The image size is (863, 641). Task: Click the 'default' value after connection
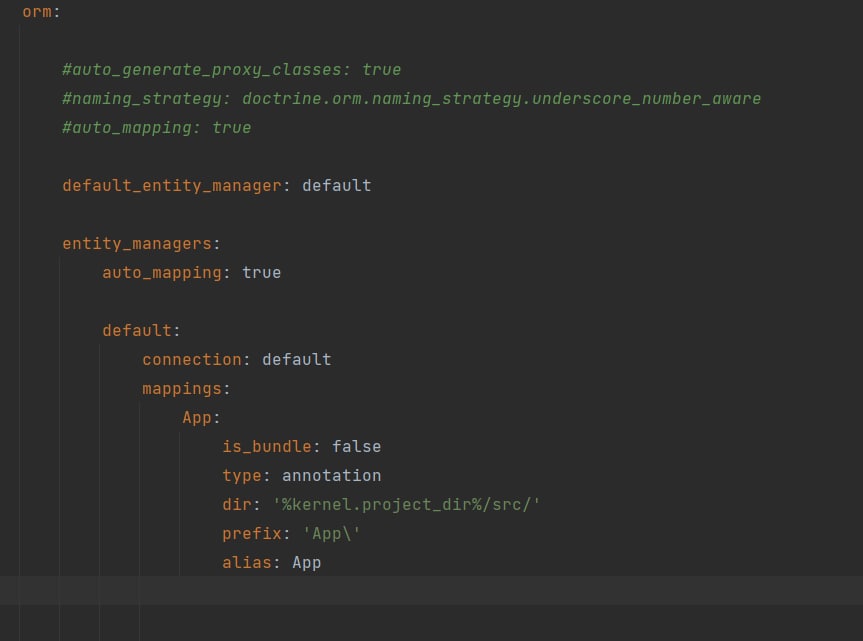click(297, 360)
